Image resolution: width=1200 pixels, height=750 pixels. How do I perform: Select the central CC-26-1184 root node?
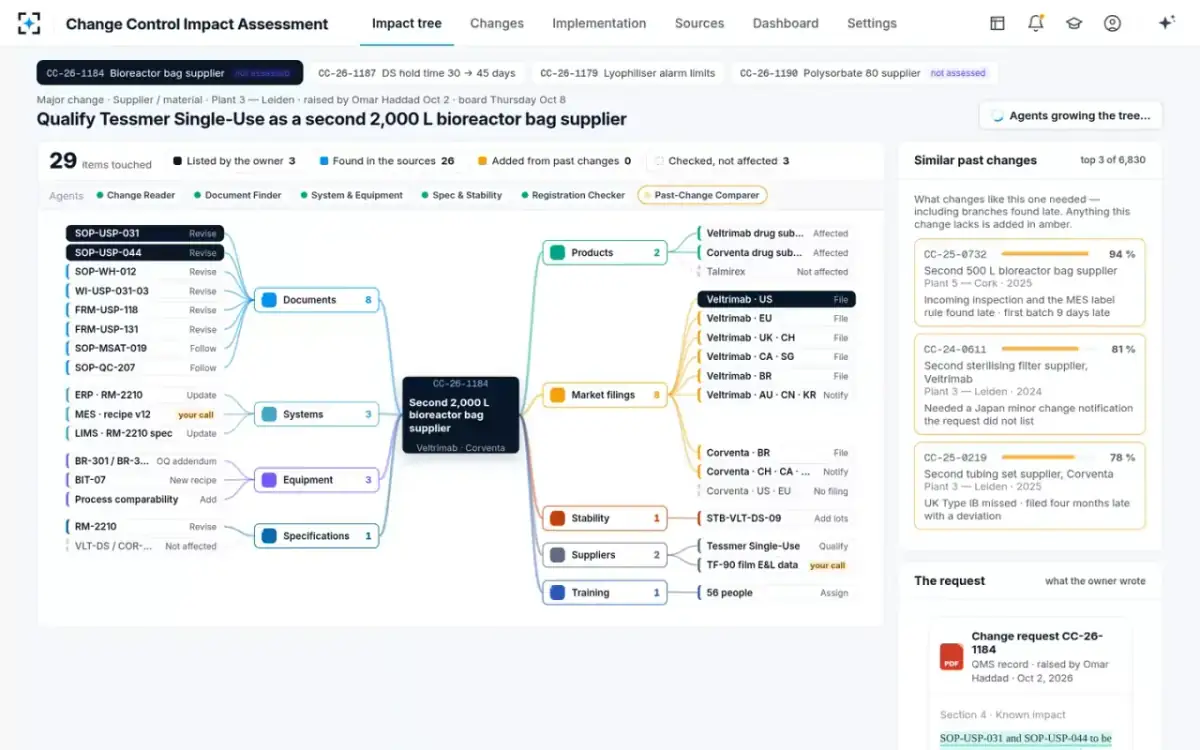pos(461,415)
